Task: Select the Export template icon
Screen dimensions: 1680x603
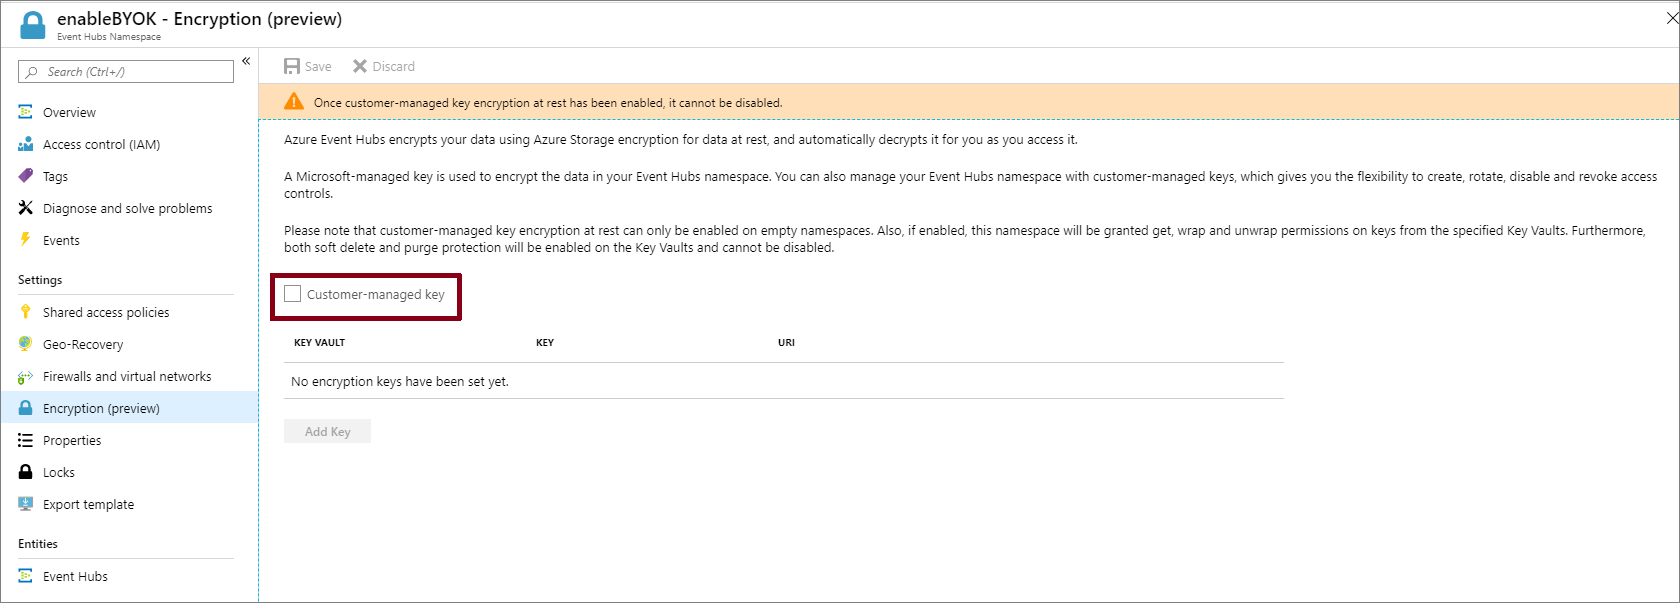Action: pos(25,504)
